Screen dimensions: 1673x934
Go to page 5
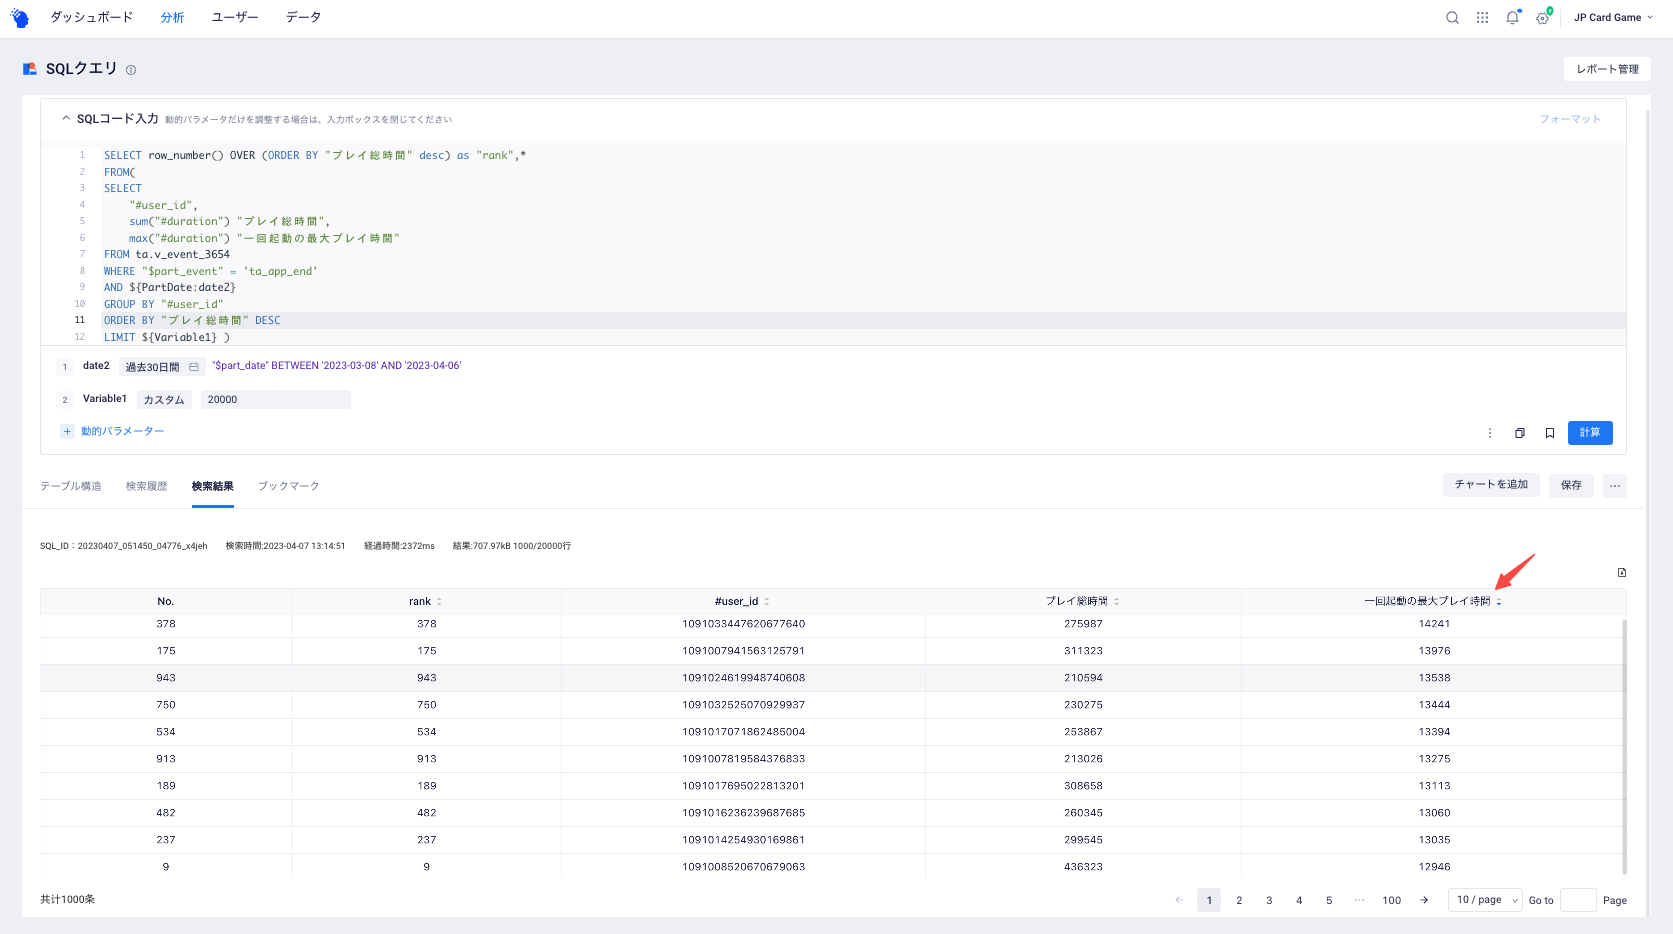pos(1329,900)
